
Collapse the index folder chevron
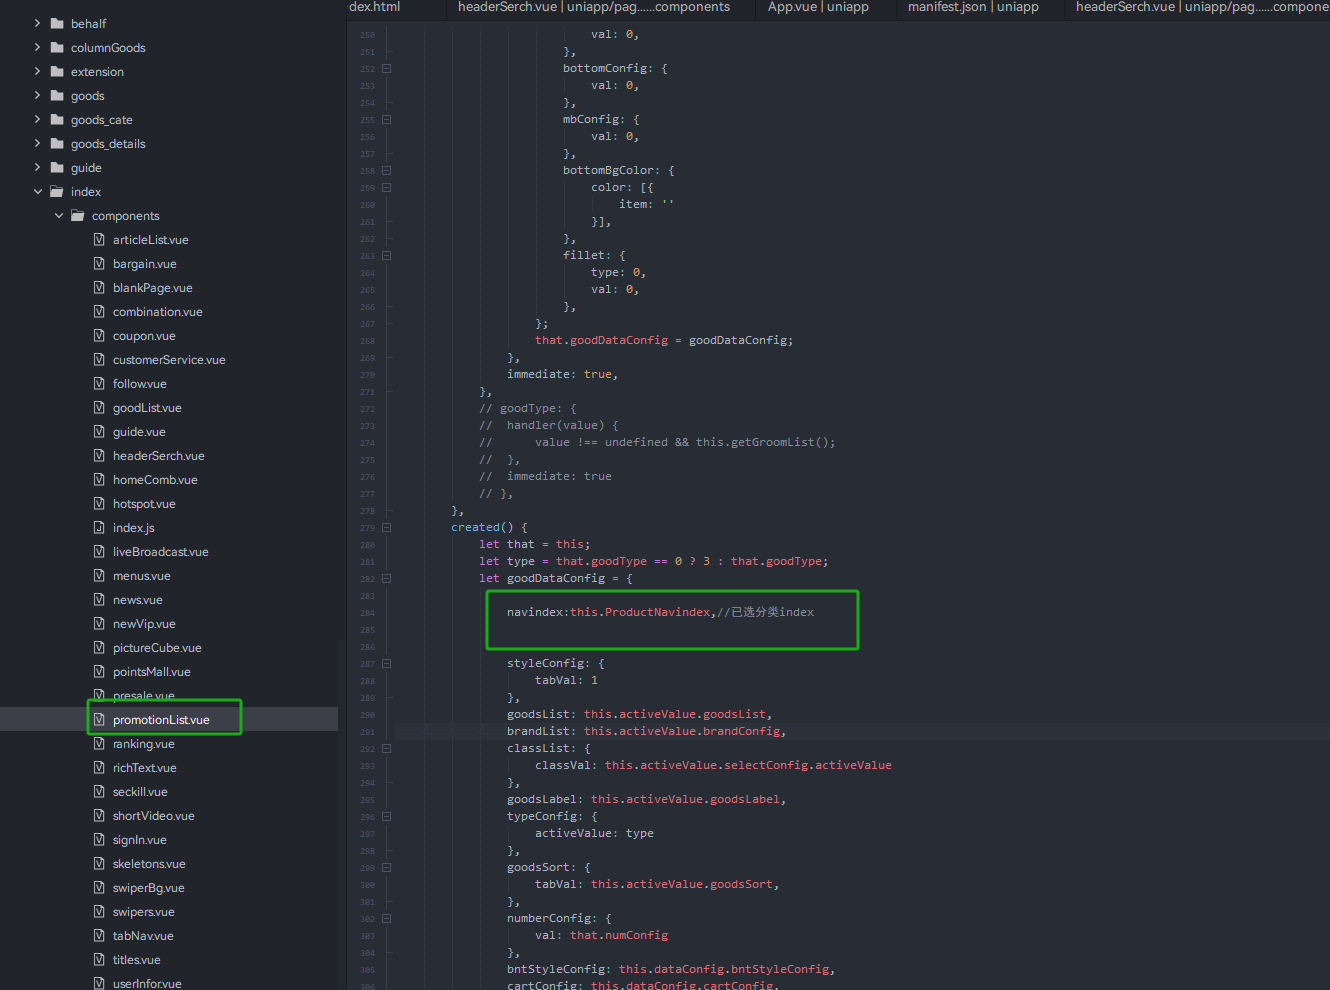(x=38, y=191)
